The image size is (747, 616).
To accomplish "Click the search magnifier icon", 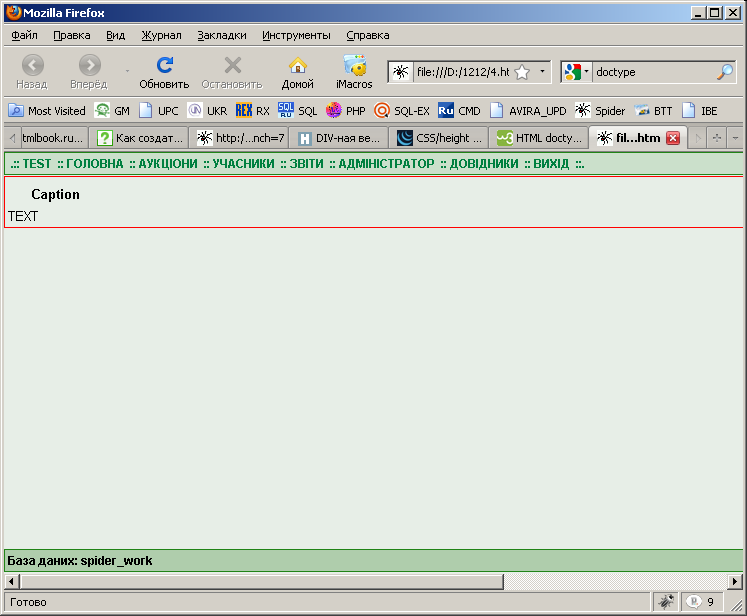I will click(x=725, y=72).
